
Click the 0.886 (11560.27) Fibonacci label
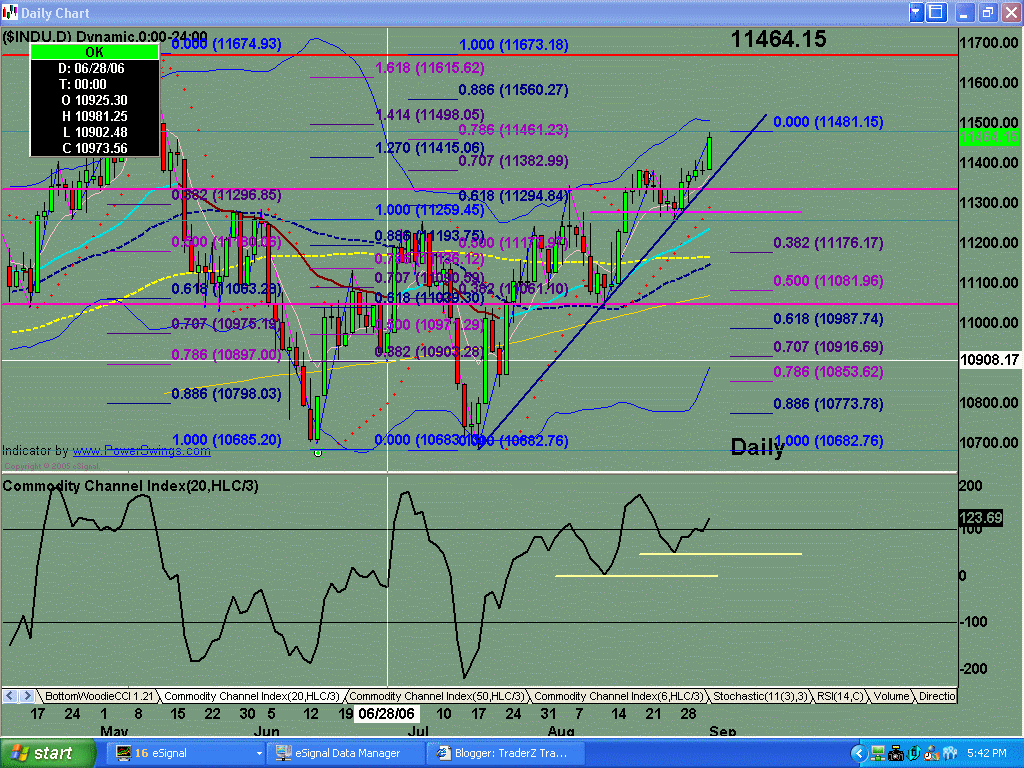513,90
